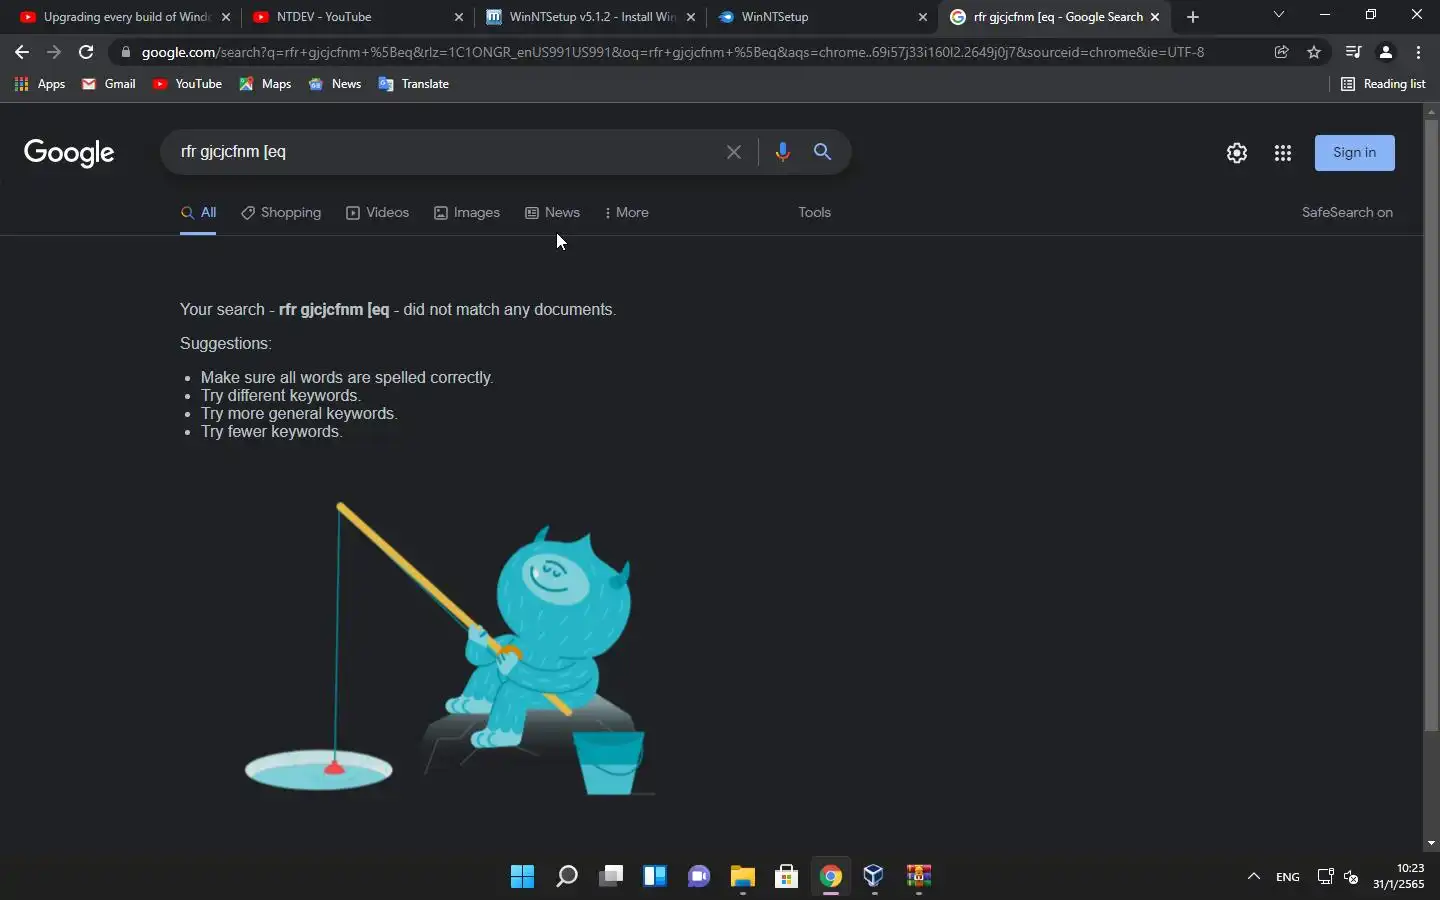Viewport: 1440px width, 900px height.
Task: Switch to the WinNTSetup tab
Action: pos(822,17)
